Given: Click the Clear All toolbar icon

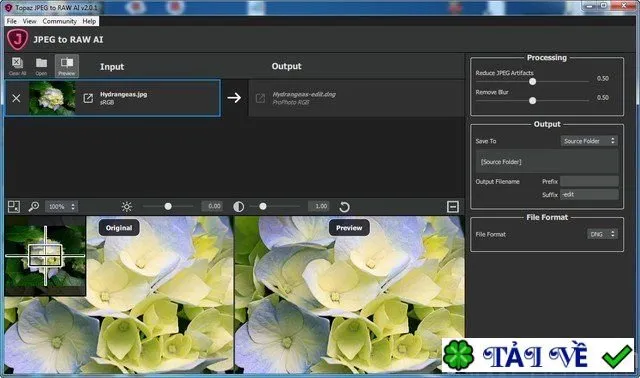Looking at the screenshot, I should point(17,66).
